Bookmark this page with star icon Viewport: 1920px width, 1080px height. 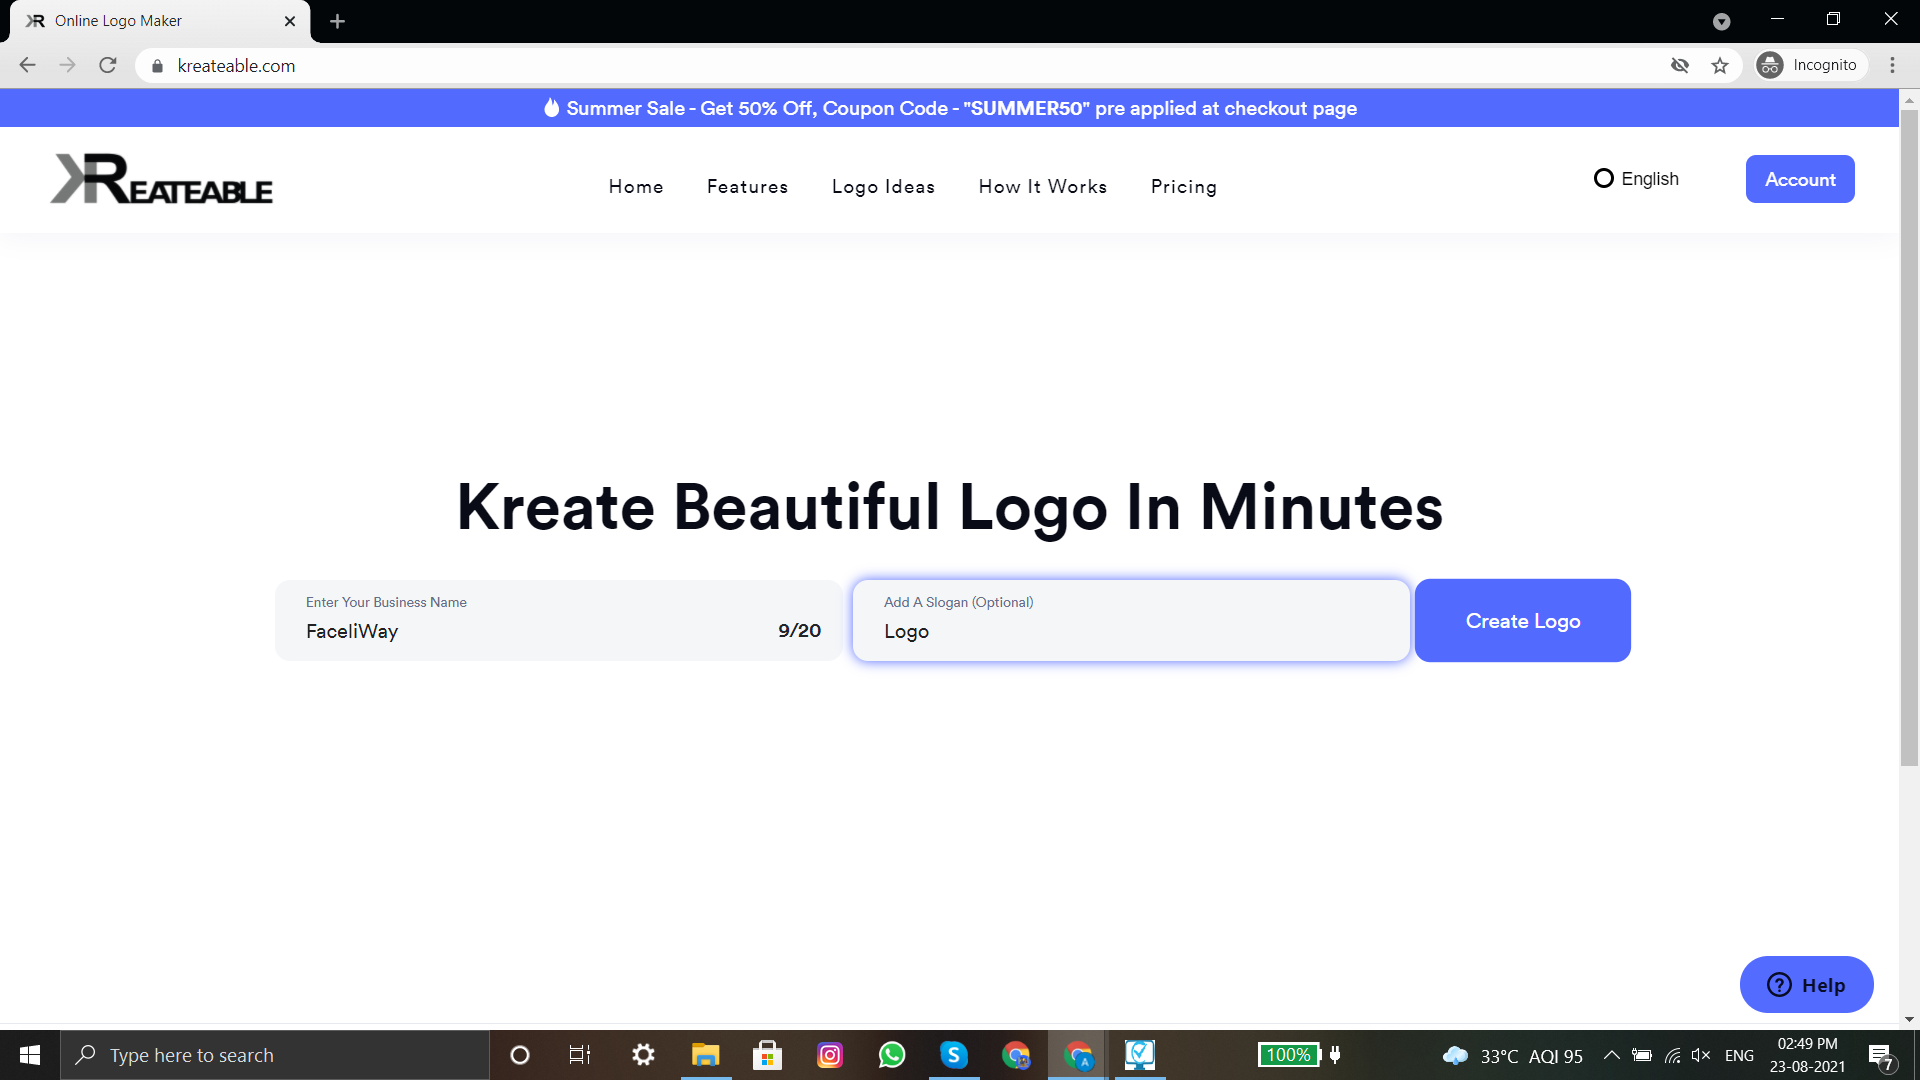[1720, 66]
